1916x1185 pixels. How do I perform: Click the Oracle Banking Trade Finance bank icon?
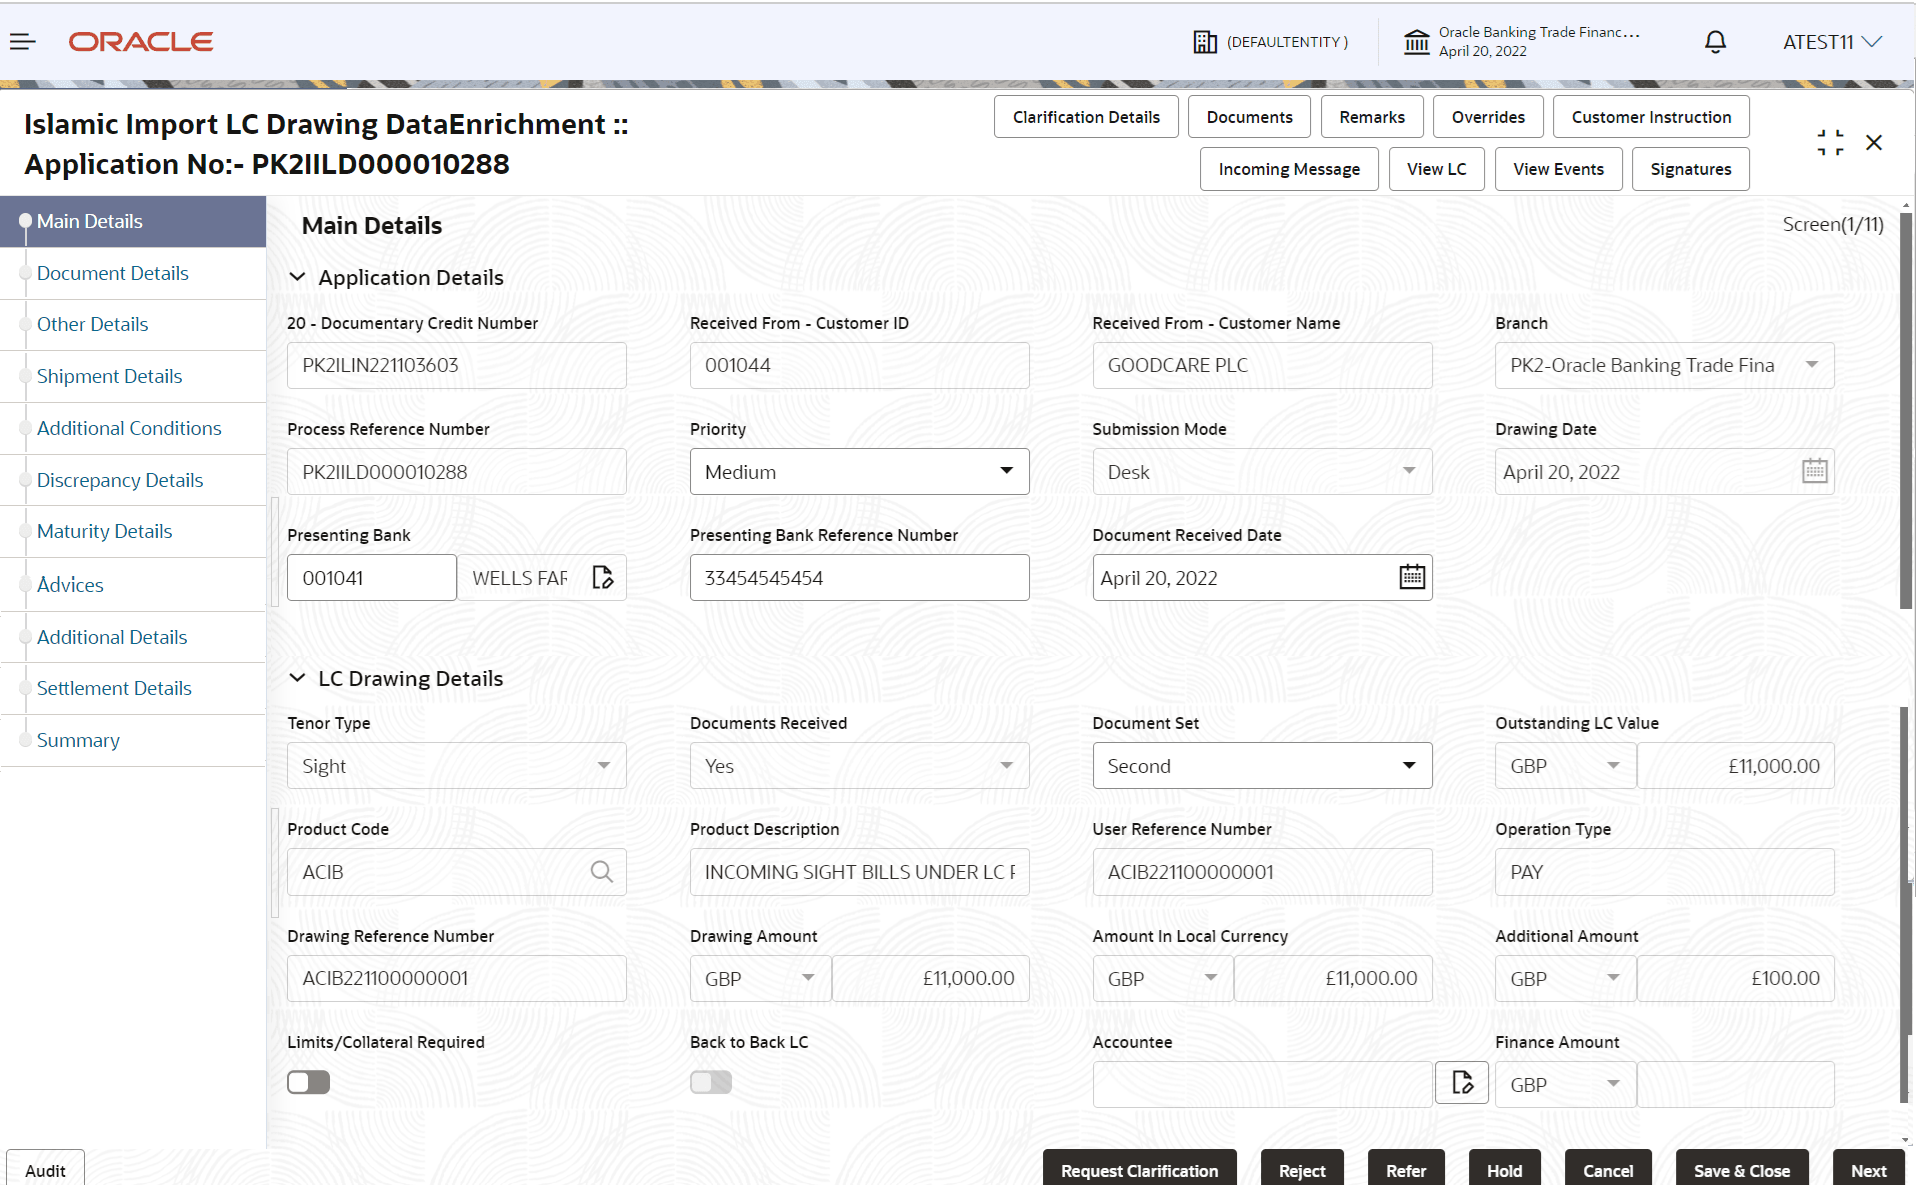click(x=1416, y=41)
